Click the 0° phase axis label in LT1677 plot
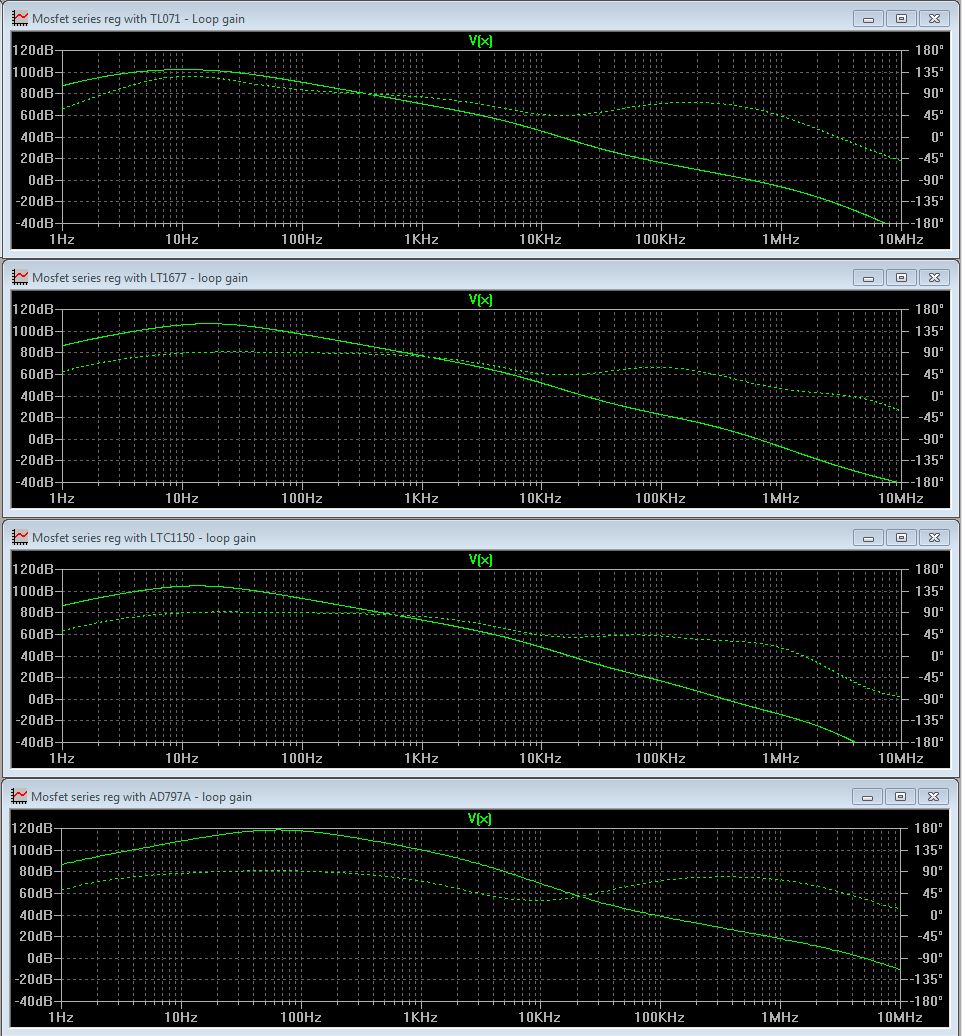The image size is (963, 1036). 937,396
